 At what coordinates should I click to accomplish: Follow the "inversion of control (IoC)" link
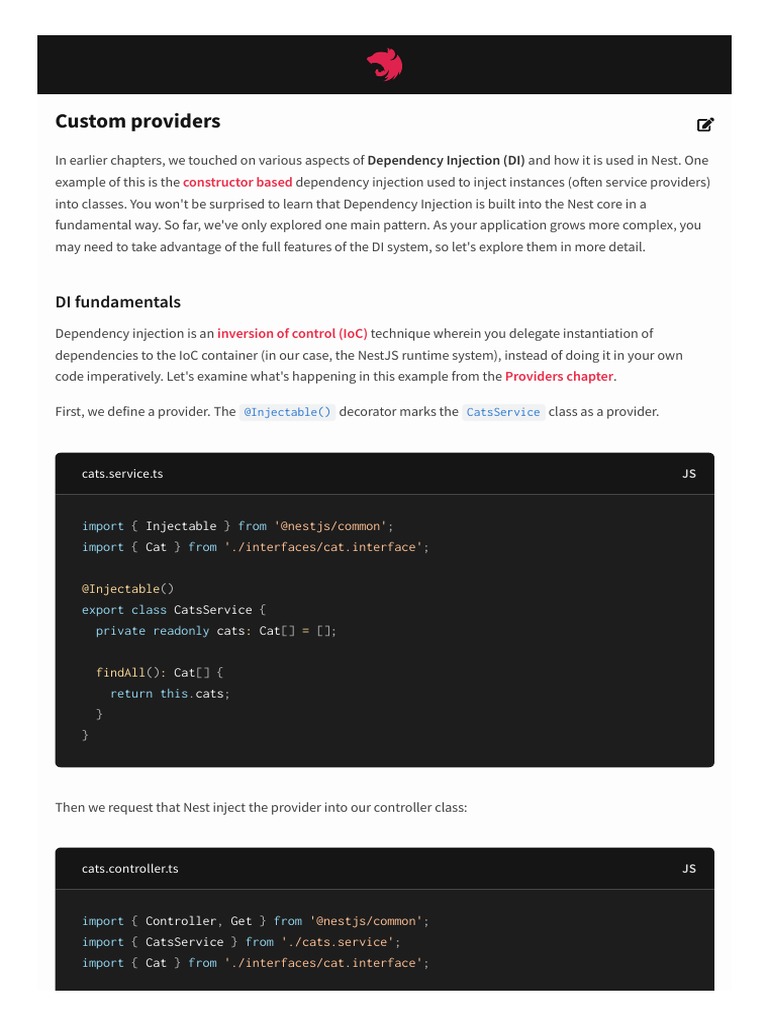(x=292, y=333)
